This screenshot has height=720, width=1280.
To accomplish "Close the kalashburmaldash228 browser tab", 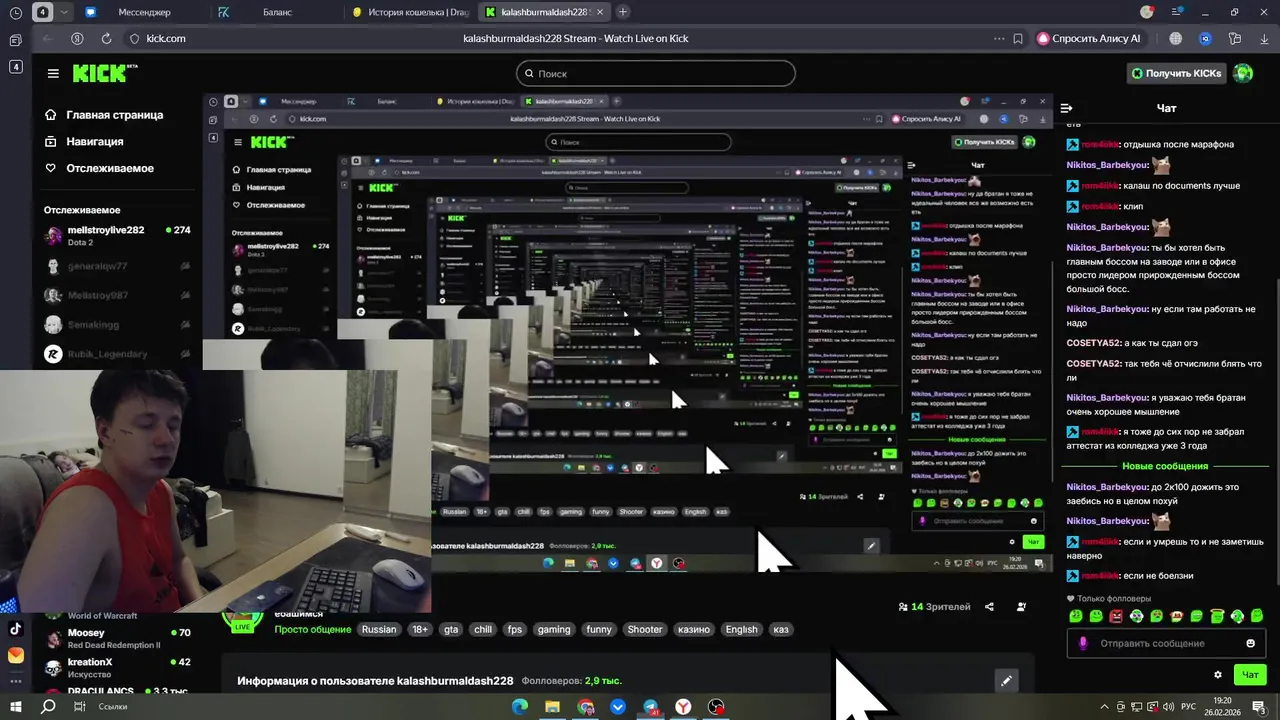I will click(601, 12).
